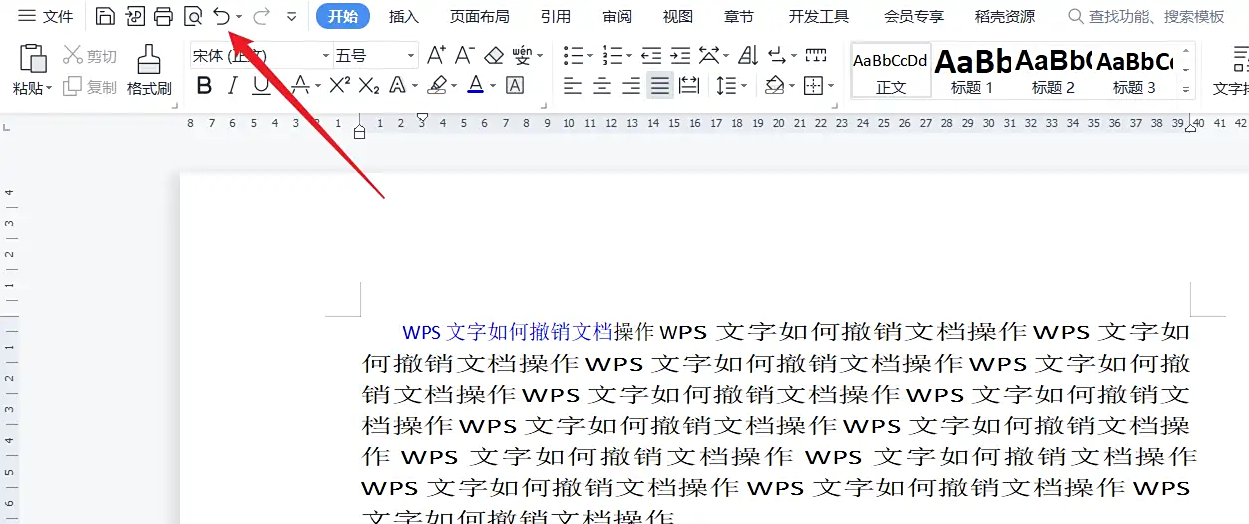Click the Phonetic Guide wén icon

(x=522, y=55)
